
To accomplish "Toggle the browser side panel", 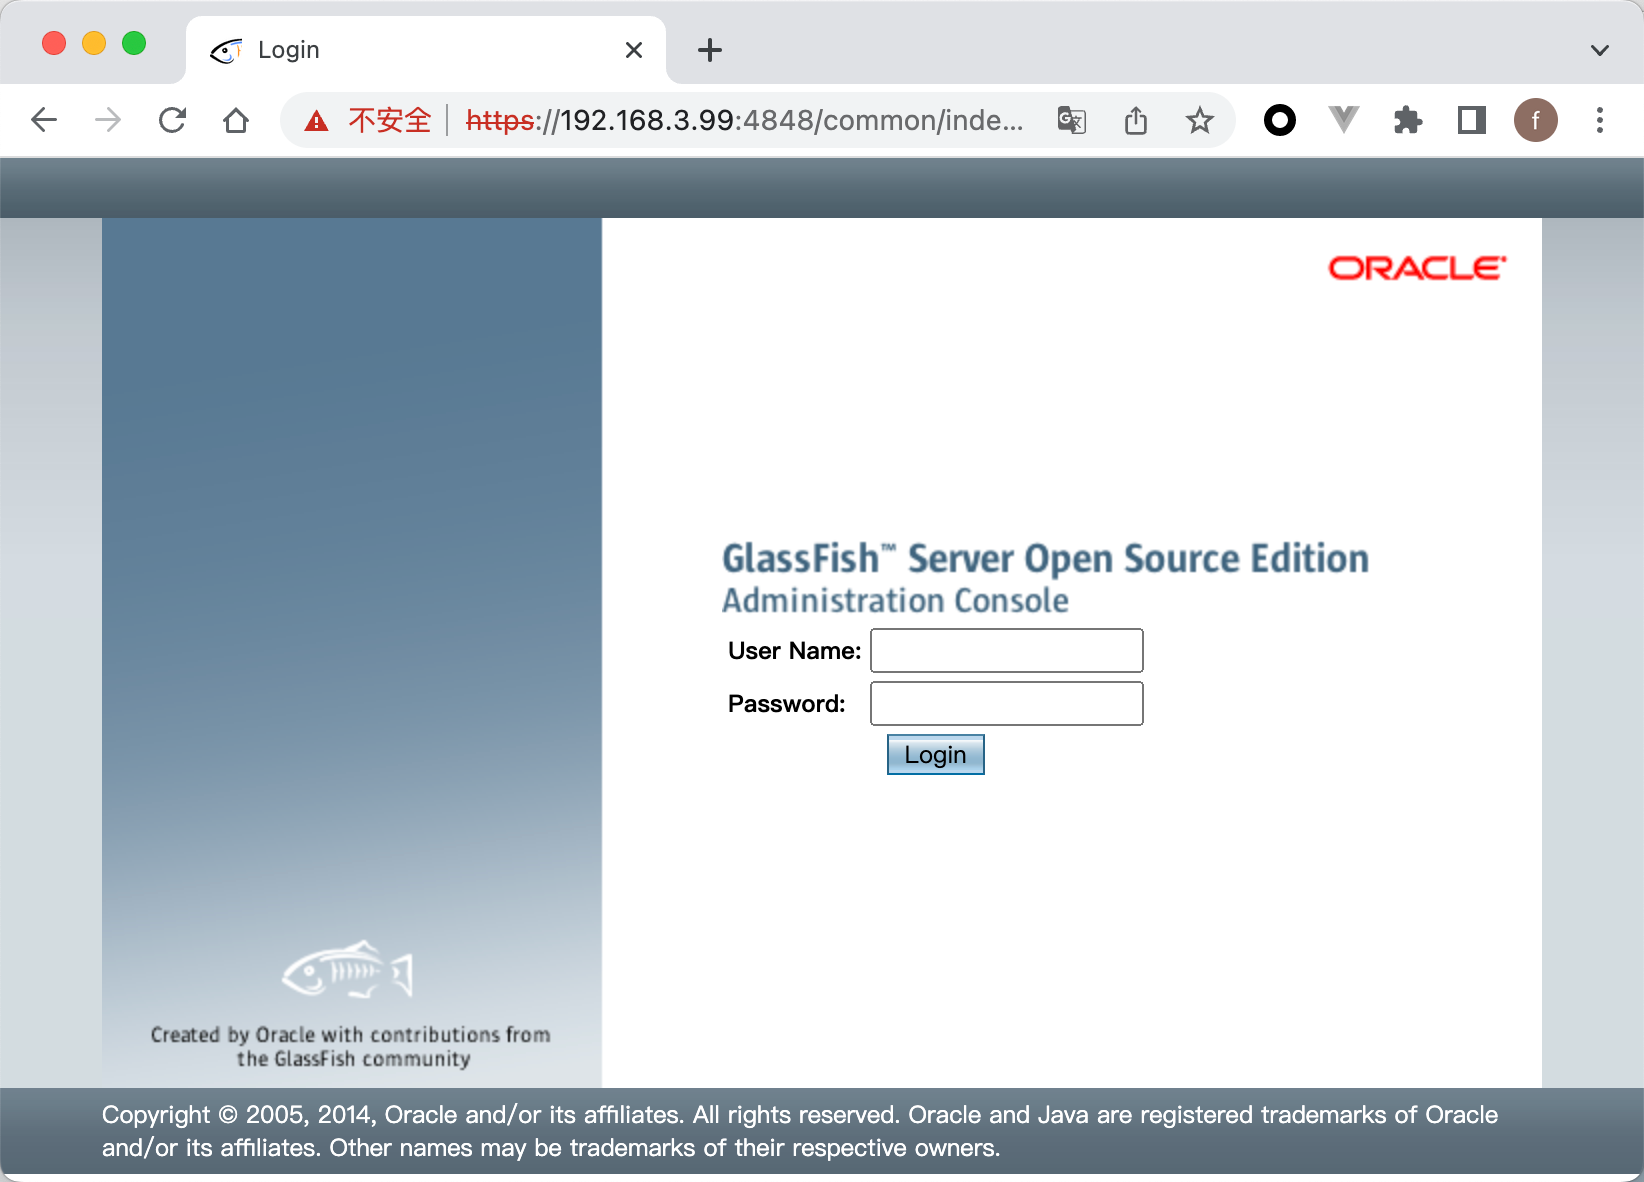I will 1471,121.
